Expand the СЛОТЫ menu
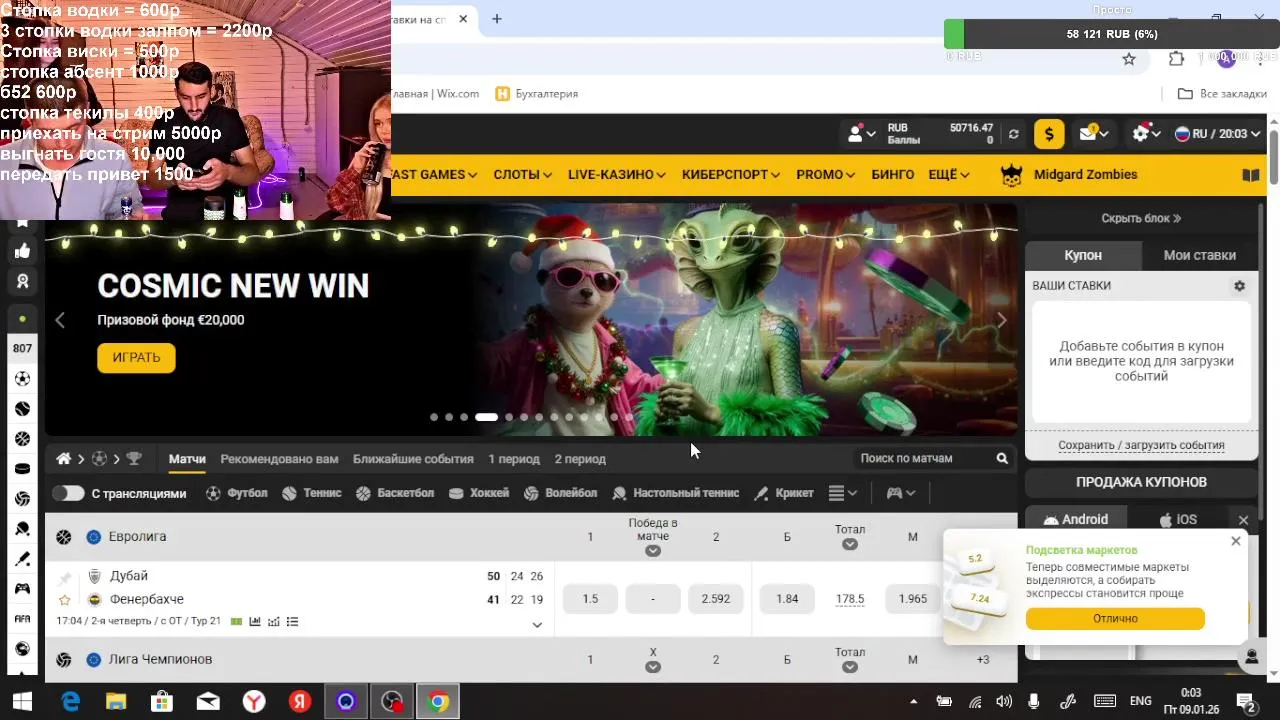The width and height of the screenshot is (1280, 720). click(522, 175)
